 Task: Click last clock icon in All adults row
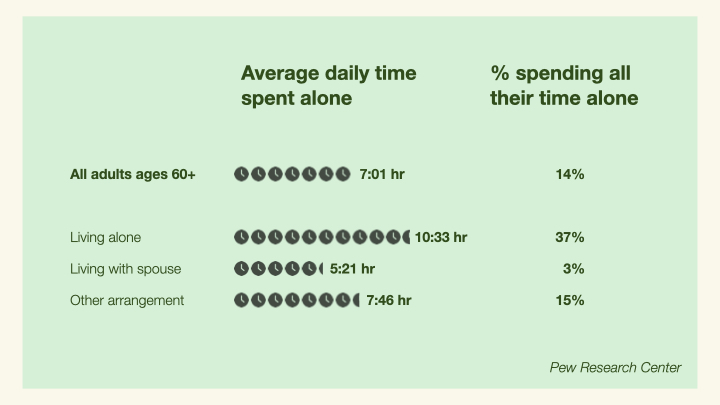(x=343, y=174)
